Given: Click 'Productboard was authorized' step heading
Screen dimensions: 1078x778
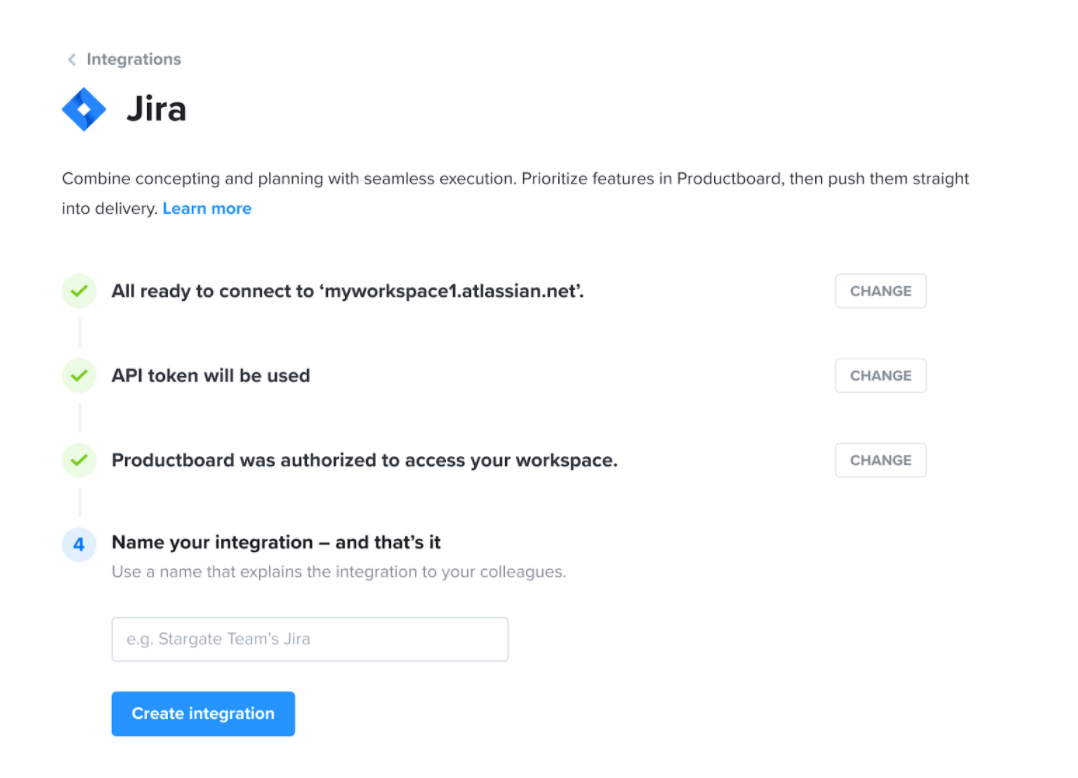Looking at the screenshot, I should 364,460.
